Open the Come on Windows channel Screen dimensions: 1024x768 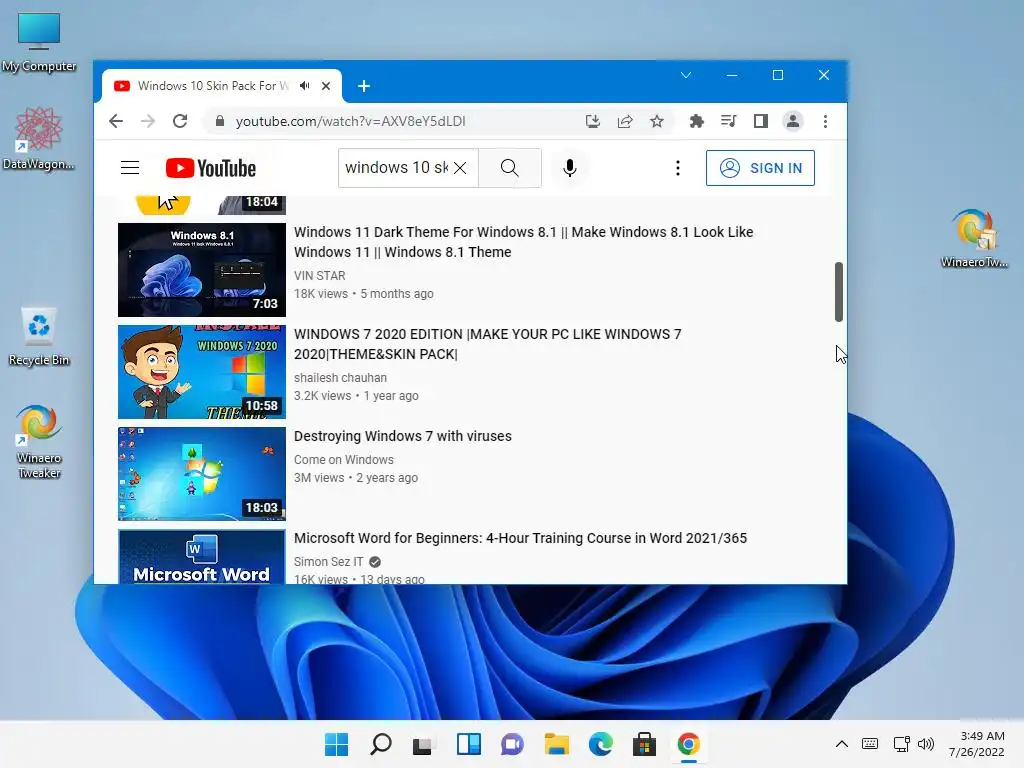344,460
